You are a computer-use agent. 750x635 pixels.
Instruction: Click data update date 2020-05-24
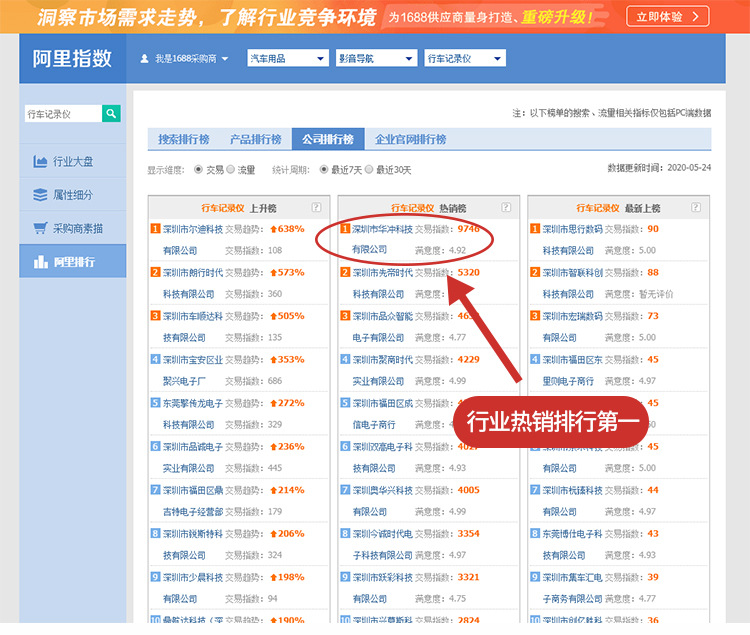689,167
